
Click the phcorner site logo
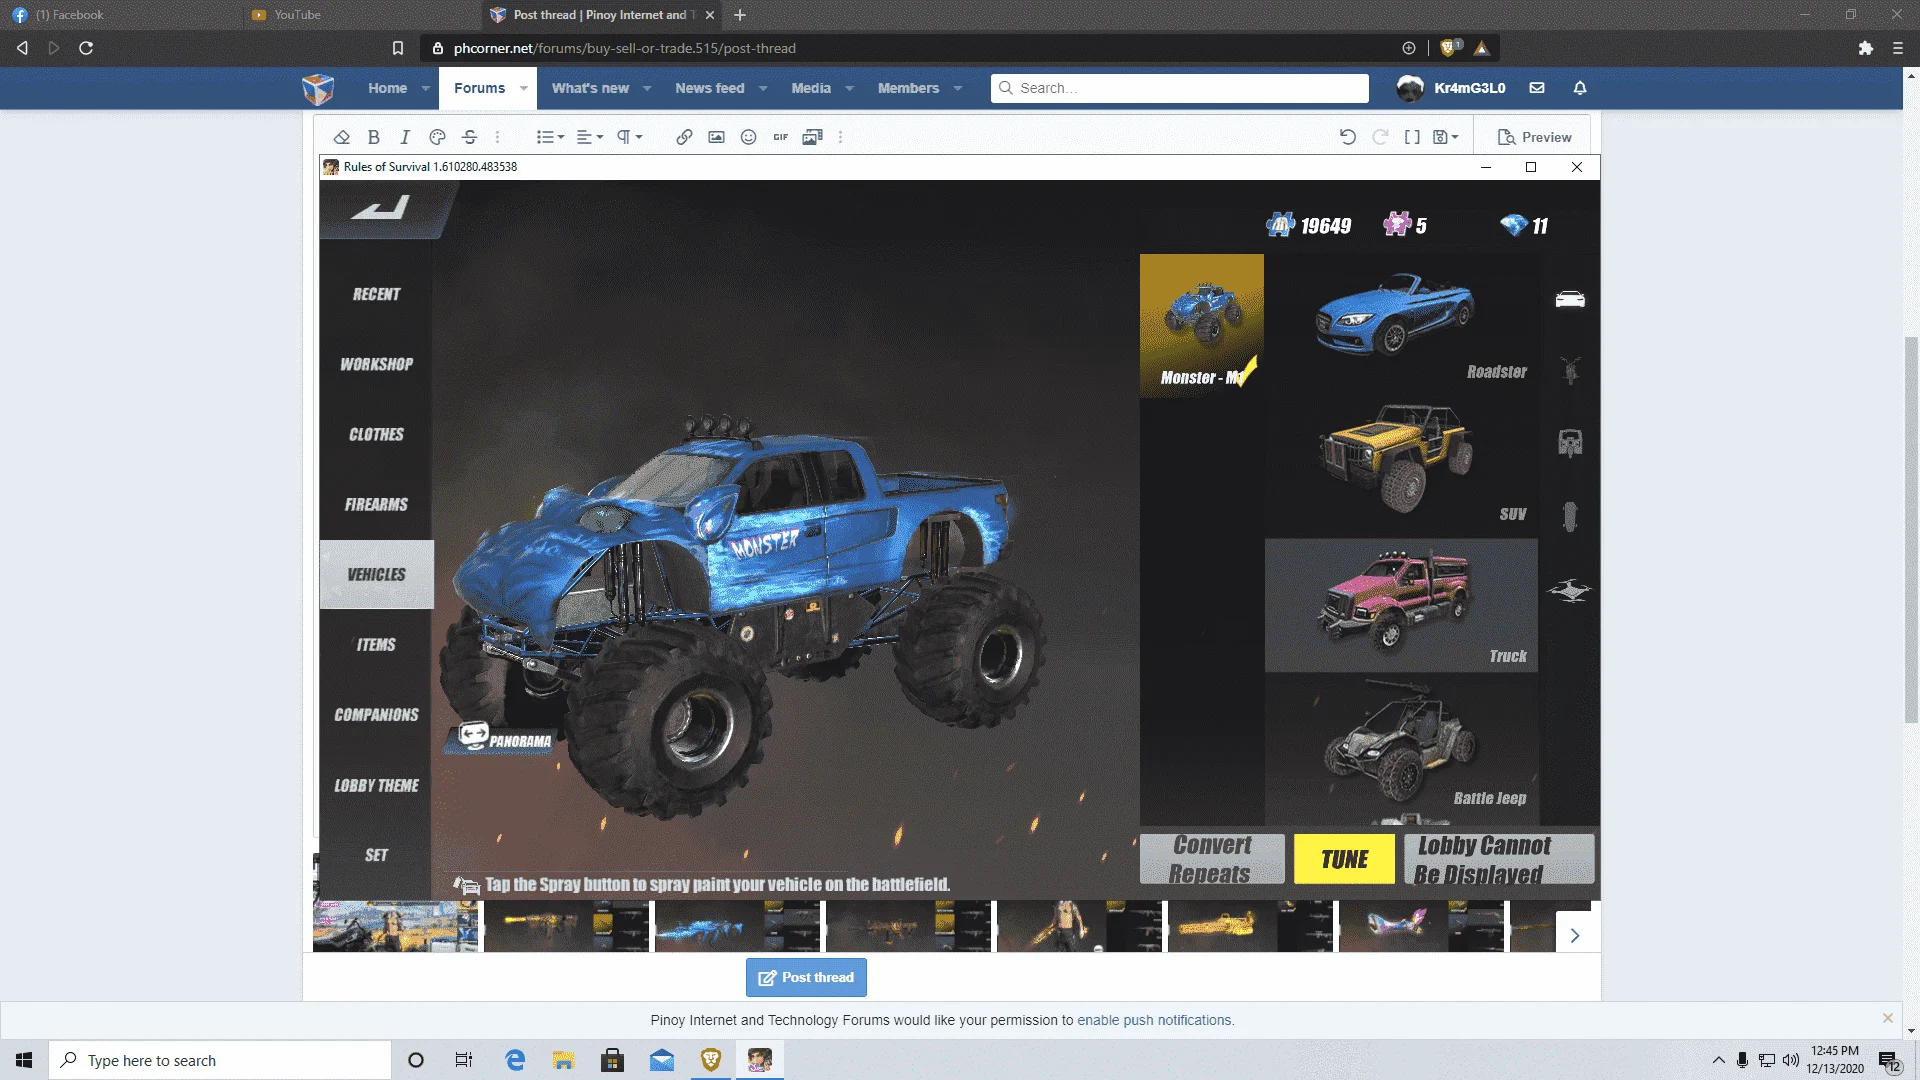click(x=318, y=89)
